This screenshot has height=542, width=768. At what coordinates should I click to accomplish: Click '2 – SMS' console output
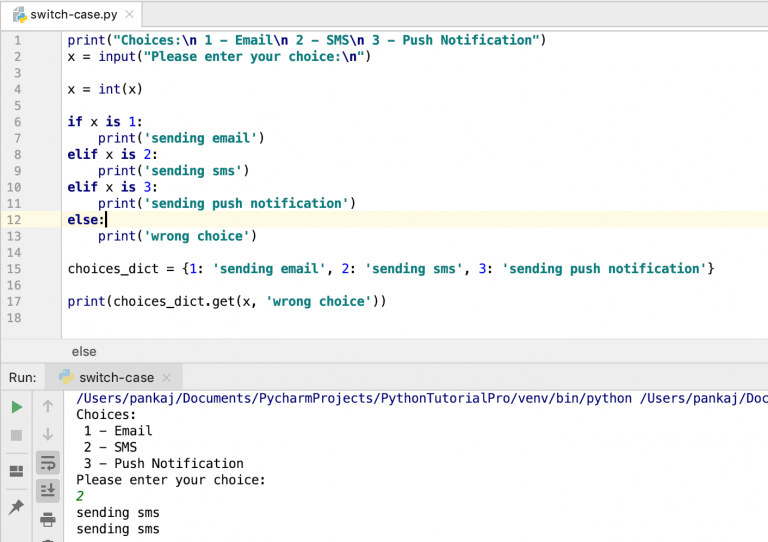pos(110,447)
